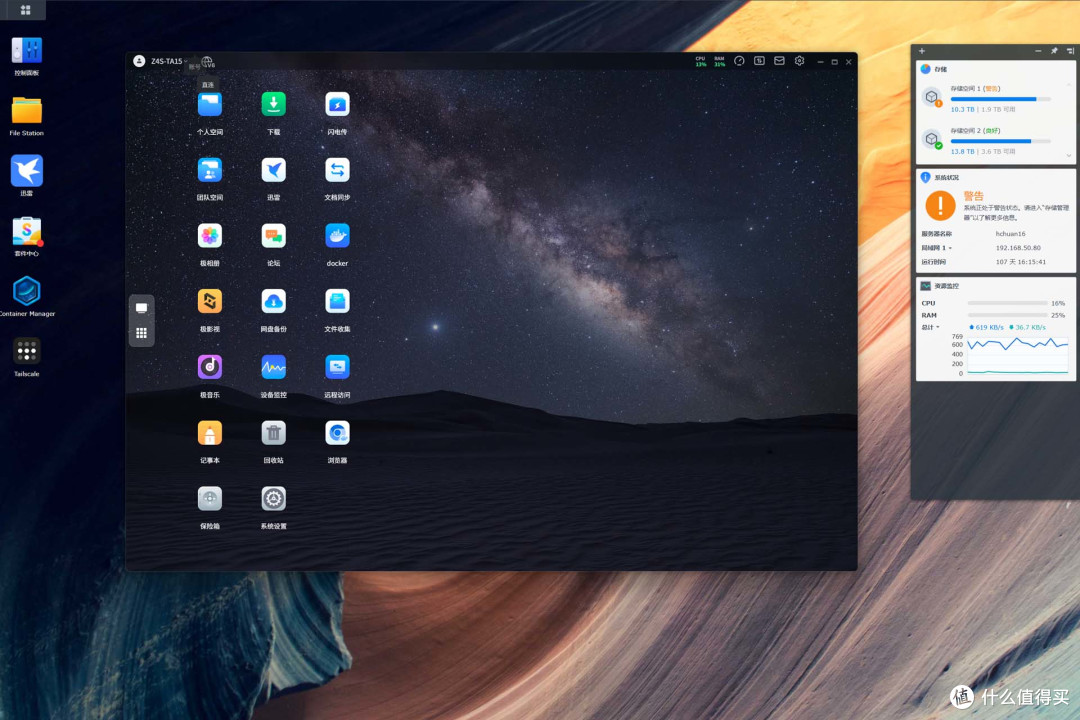This screenshot has width=1080, height=720.
Task: Open the 文档同步 app
Action: coord(337,170)
